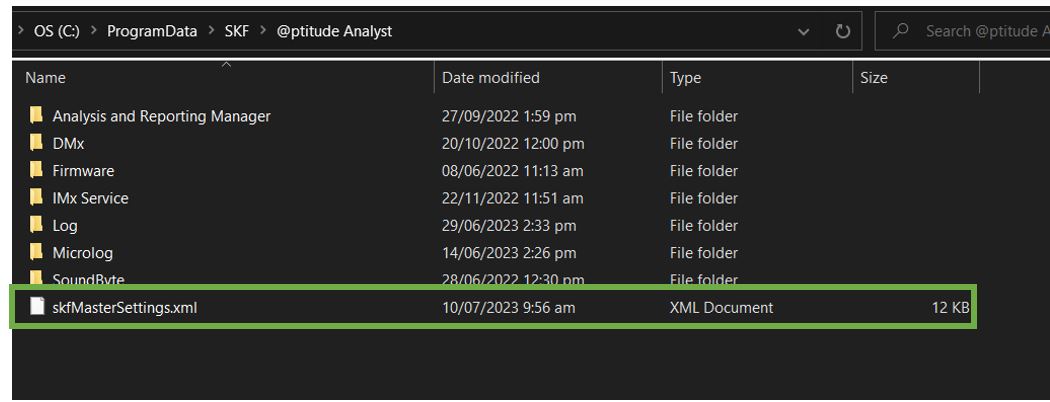Sort by Size column header
This screenshot has width=1050, height=402.
(x=873, y=78)
